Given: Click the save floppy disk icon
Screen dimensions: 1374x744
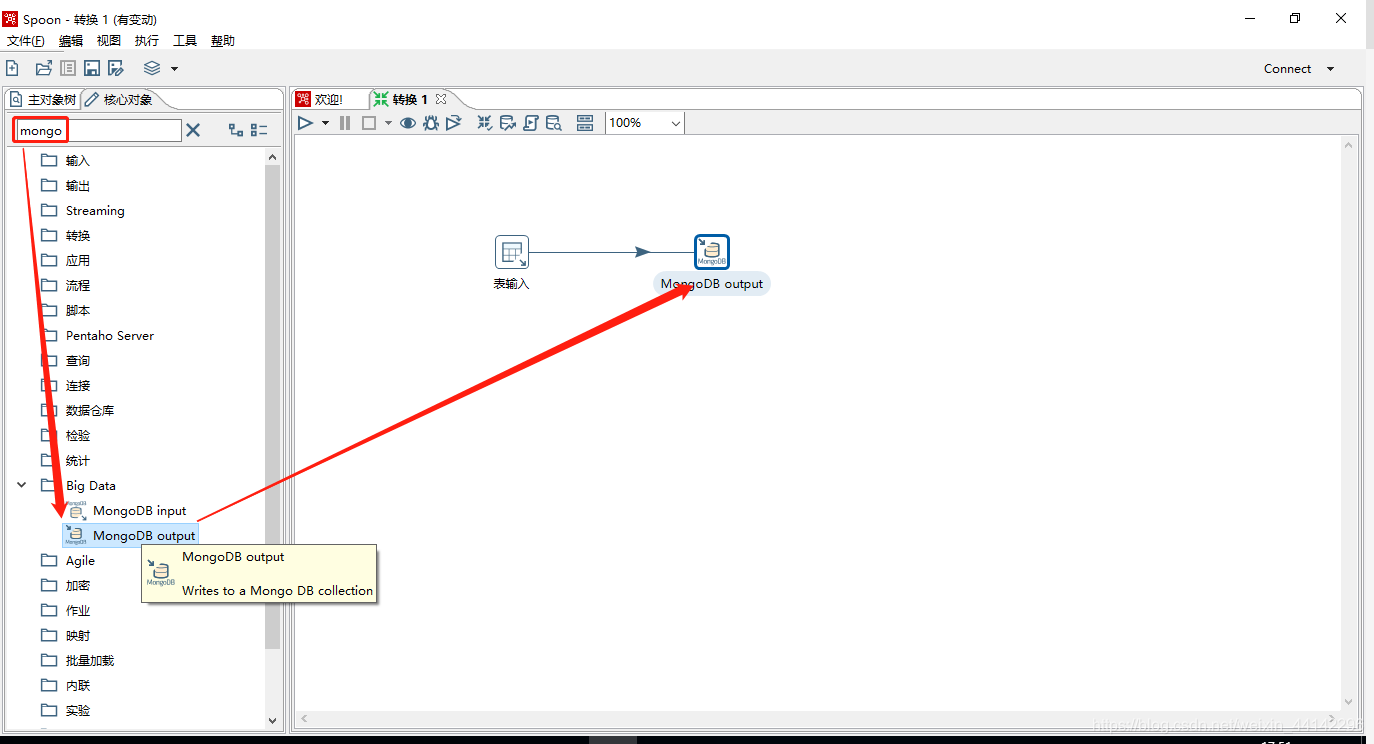Looking at the screenshot, I should pyautogui.click(x=92, y=68).
